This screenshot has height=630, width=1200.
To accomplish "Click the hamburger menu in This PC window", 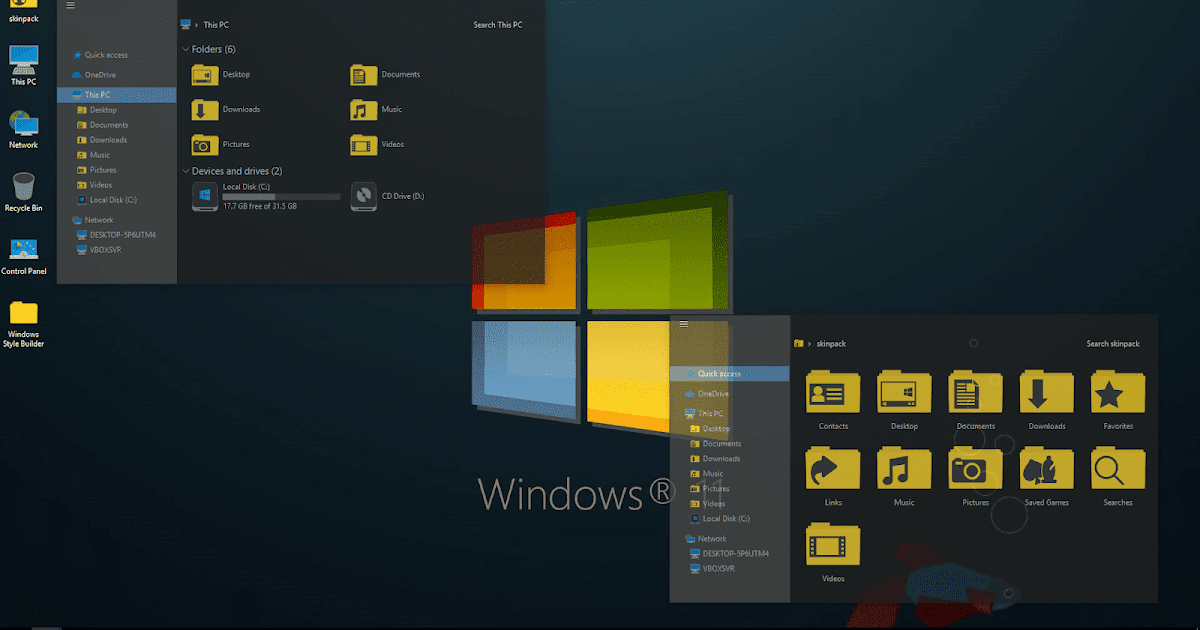I will (70, 5).
